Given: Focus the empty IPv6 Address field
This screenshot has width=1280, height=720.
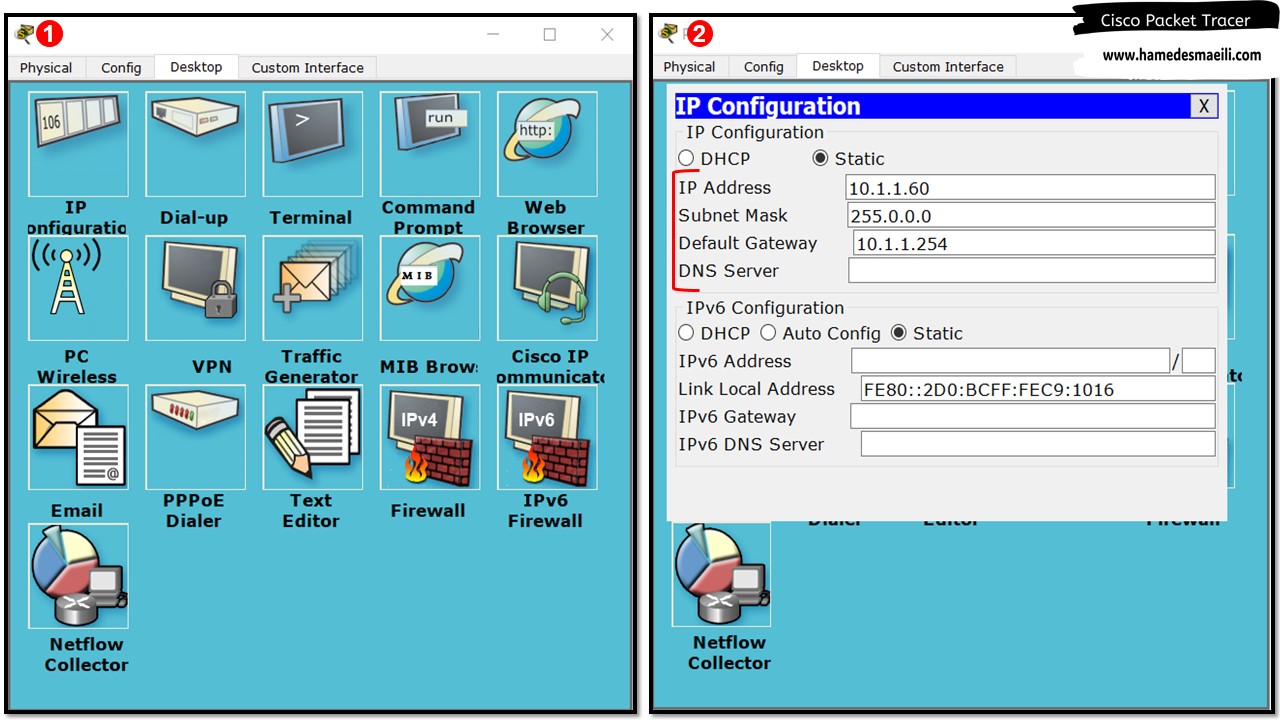Looking at the screenshot, I should 1010,361.
